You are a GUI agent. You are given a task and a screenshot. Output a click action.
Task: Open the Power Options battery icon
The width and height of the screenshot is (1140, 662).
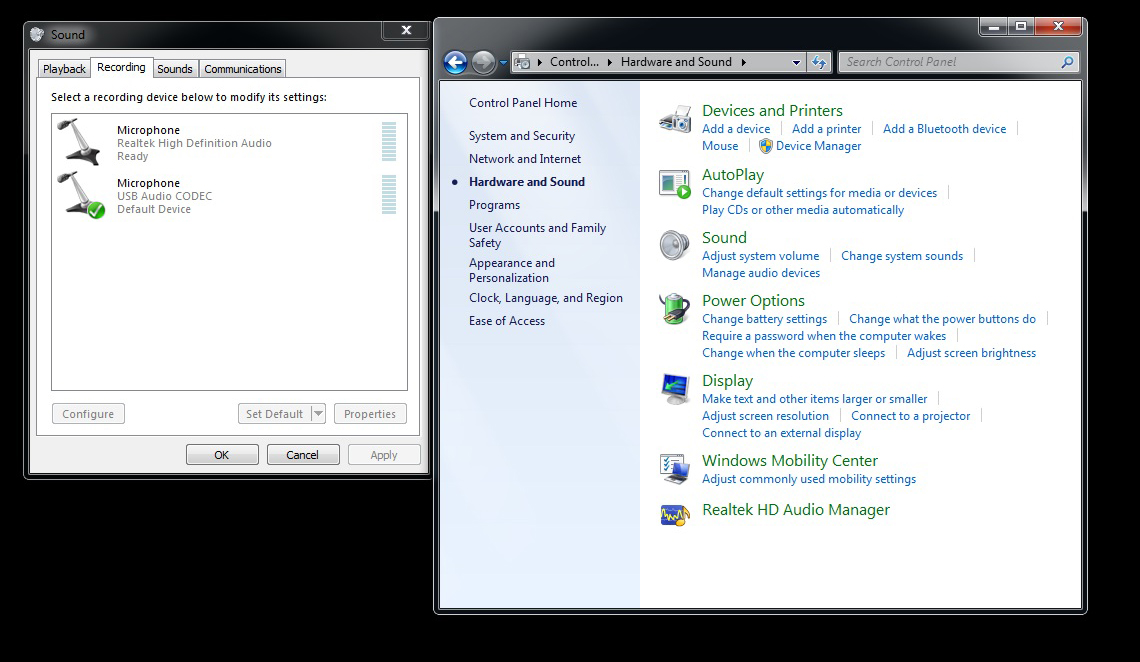pos(675,308)
